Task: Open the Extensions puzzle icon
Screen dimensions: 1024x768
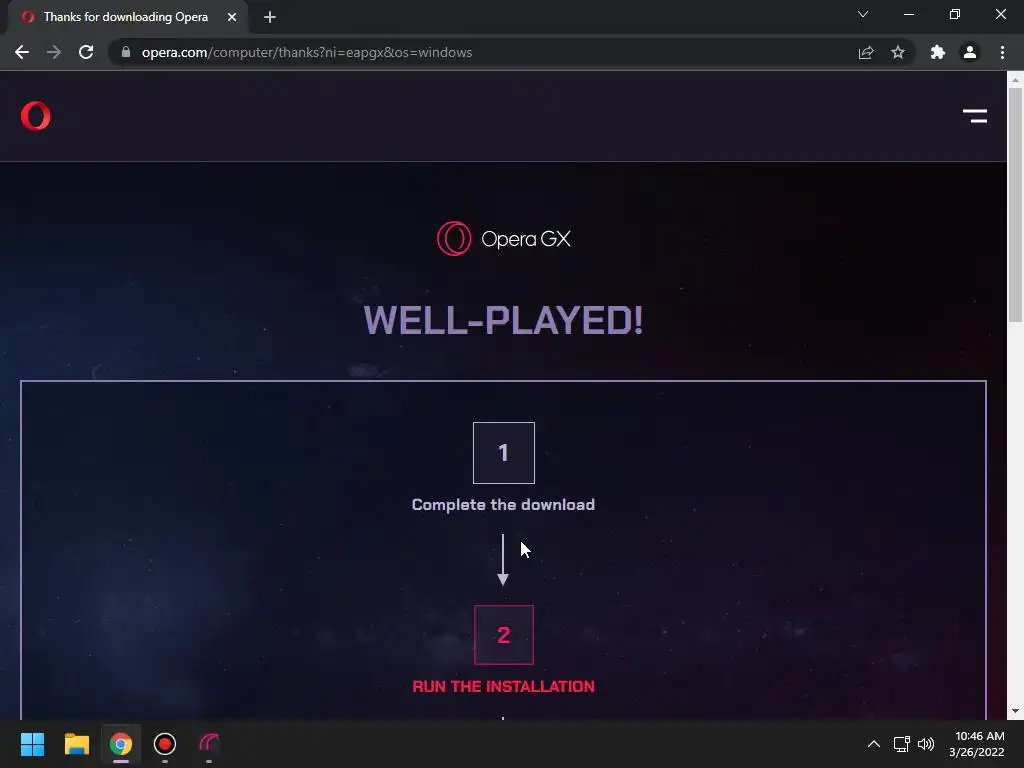Action: 938,52
